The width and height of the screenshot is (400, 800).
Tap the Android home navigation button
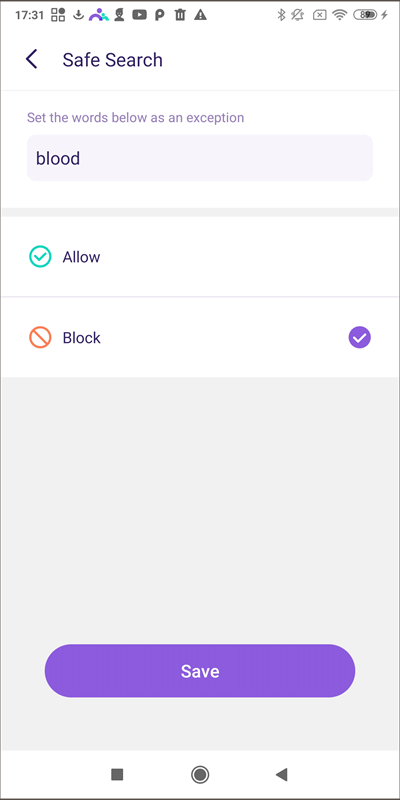click(x=200, y=774)
